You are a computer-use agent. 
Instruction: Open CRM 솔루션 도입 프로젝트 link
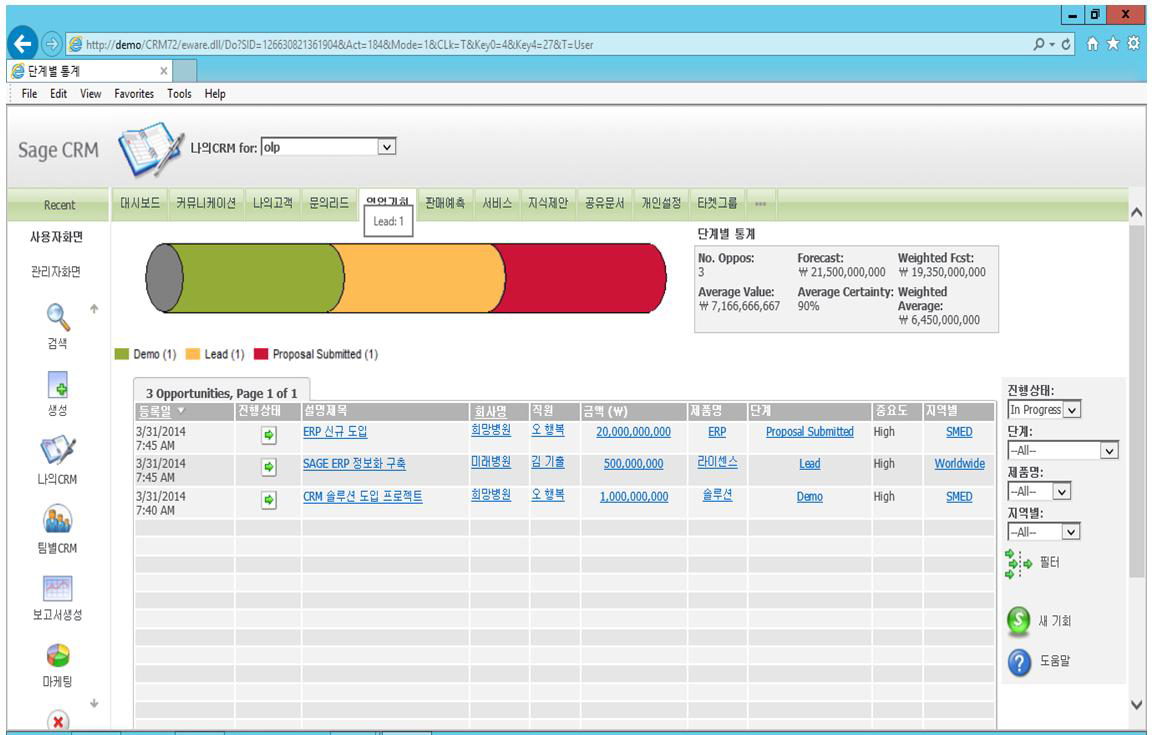tap(363, 497)
